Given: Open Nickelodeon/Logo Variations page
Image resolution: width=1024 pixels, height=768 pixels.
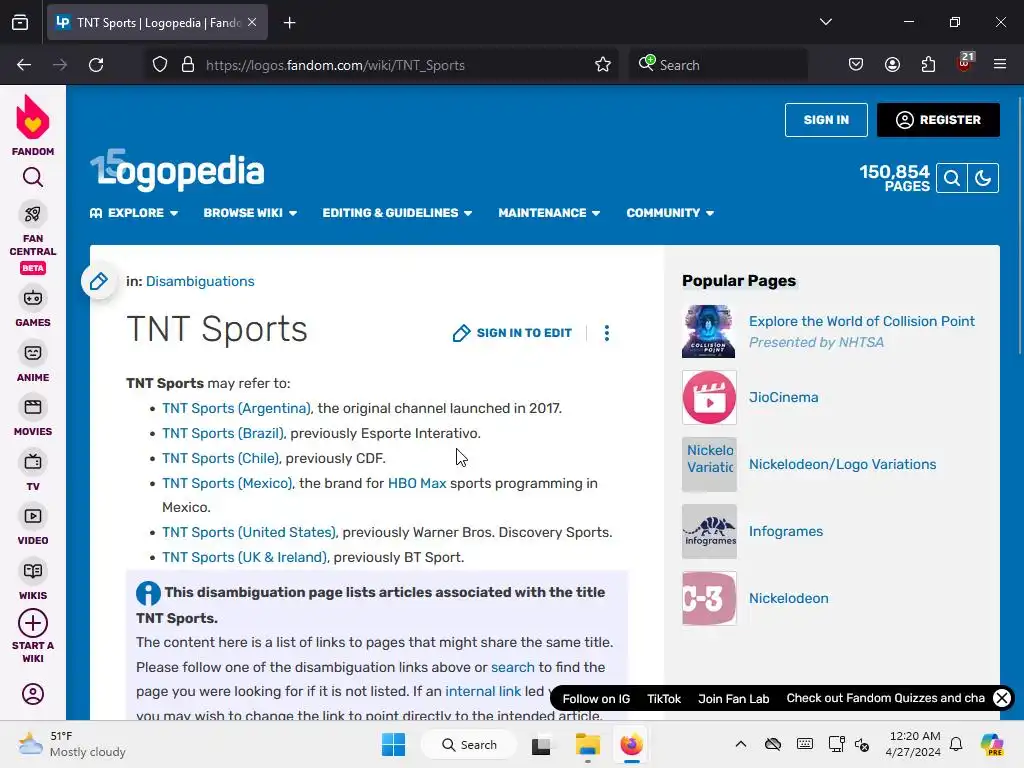Looking at the screenshot, I should [x=842, y=464].
